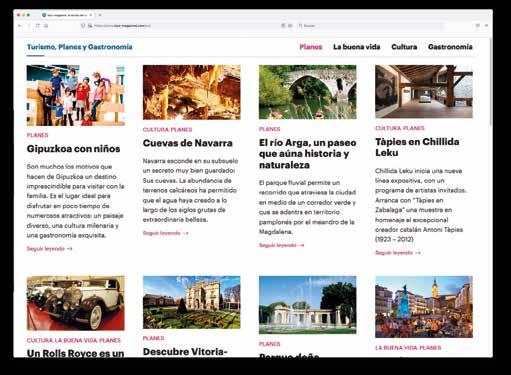Close the current browser tab
The image size is (511, 375).
click(91, 15)
